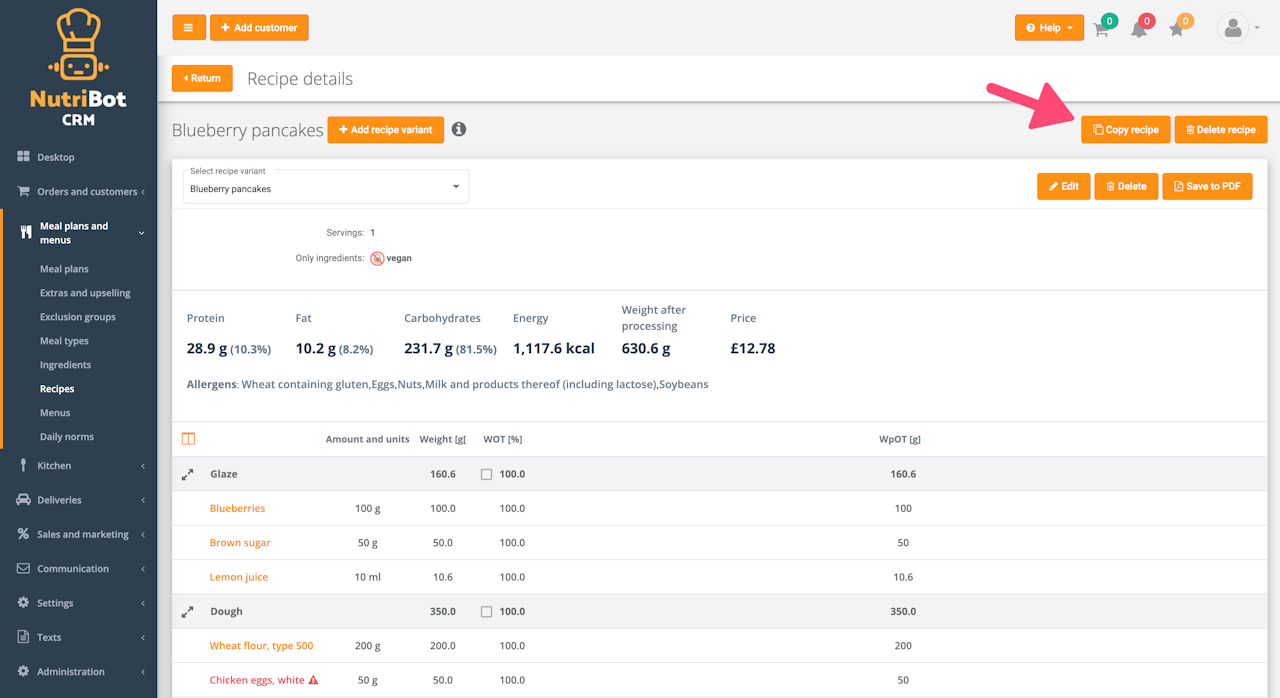Click the info icon beside Add recipe variant
Image resolution: width=1280 pixels, height=698 pixels.
(x=459, y=129)
